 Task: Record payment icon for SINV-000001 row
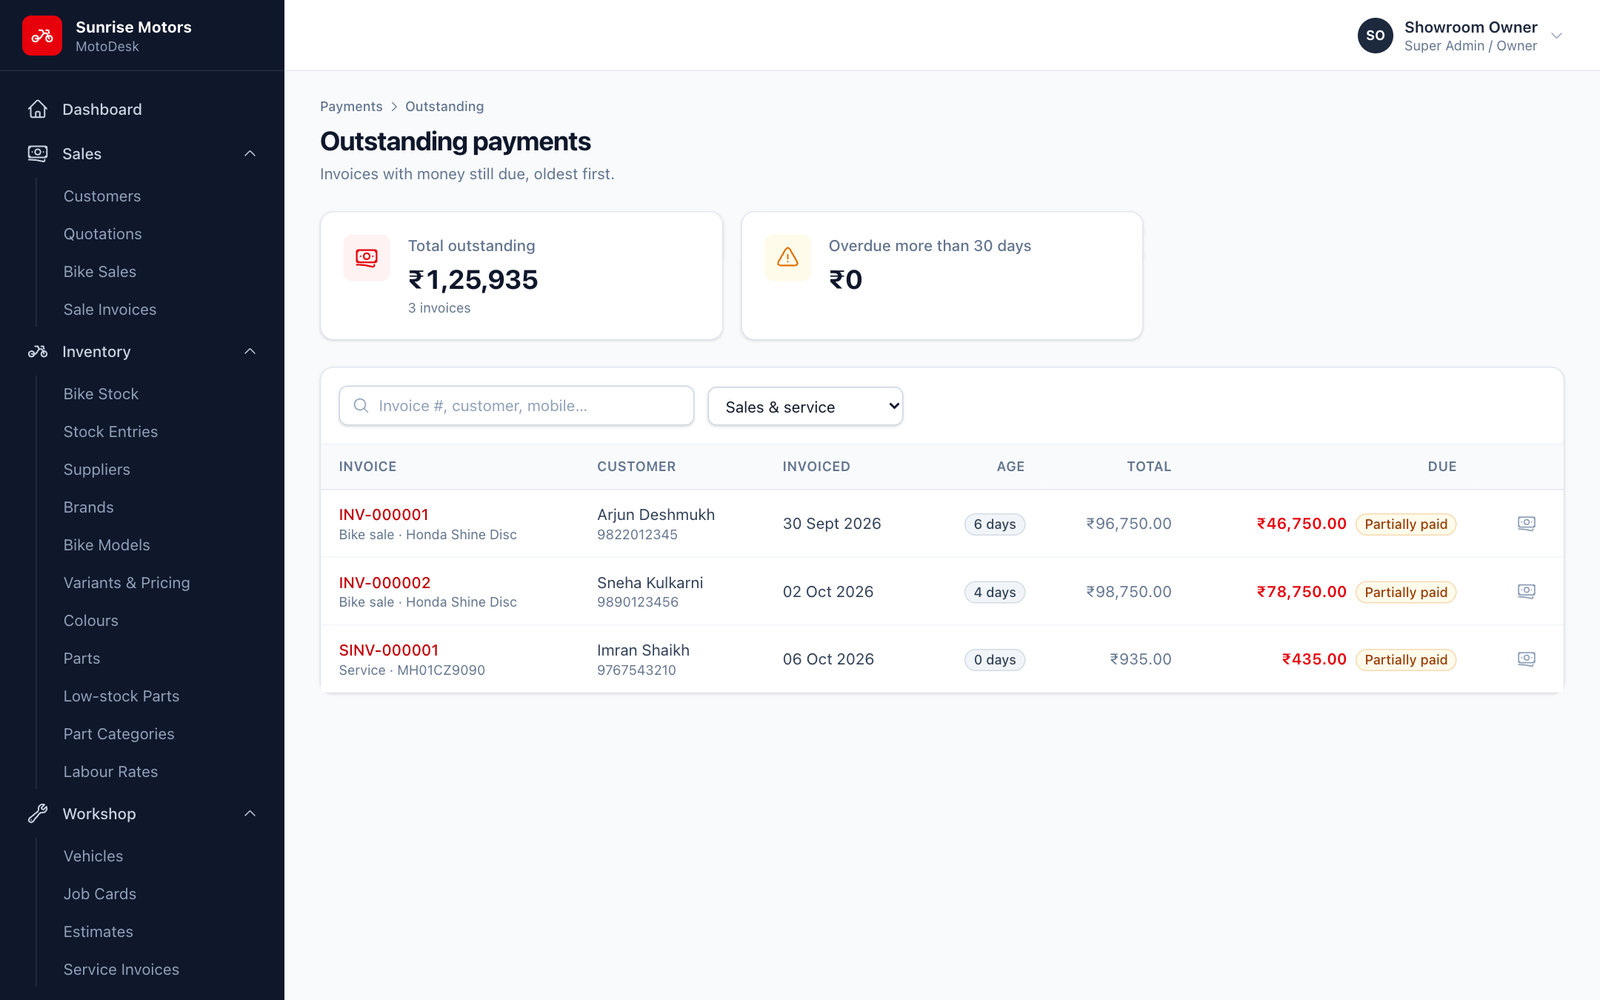tap(1526, 659)
